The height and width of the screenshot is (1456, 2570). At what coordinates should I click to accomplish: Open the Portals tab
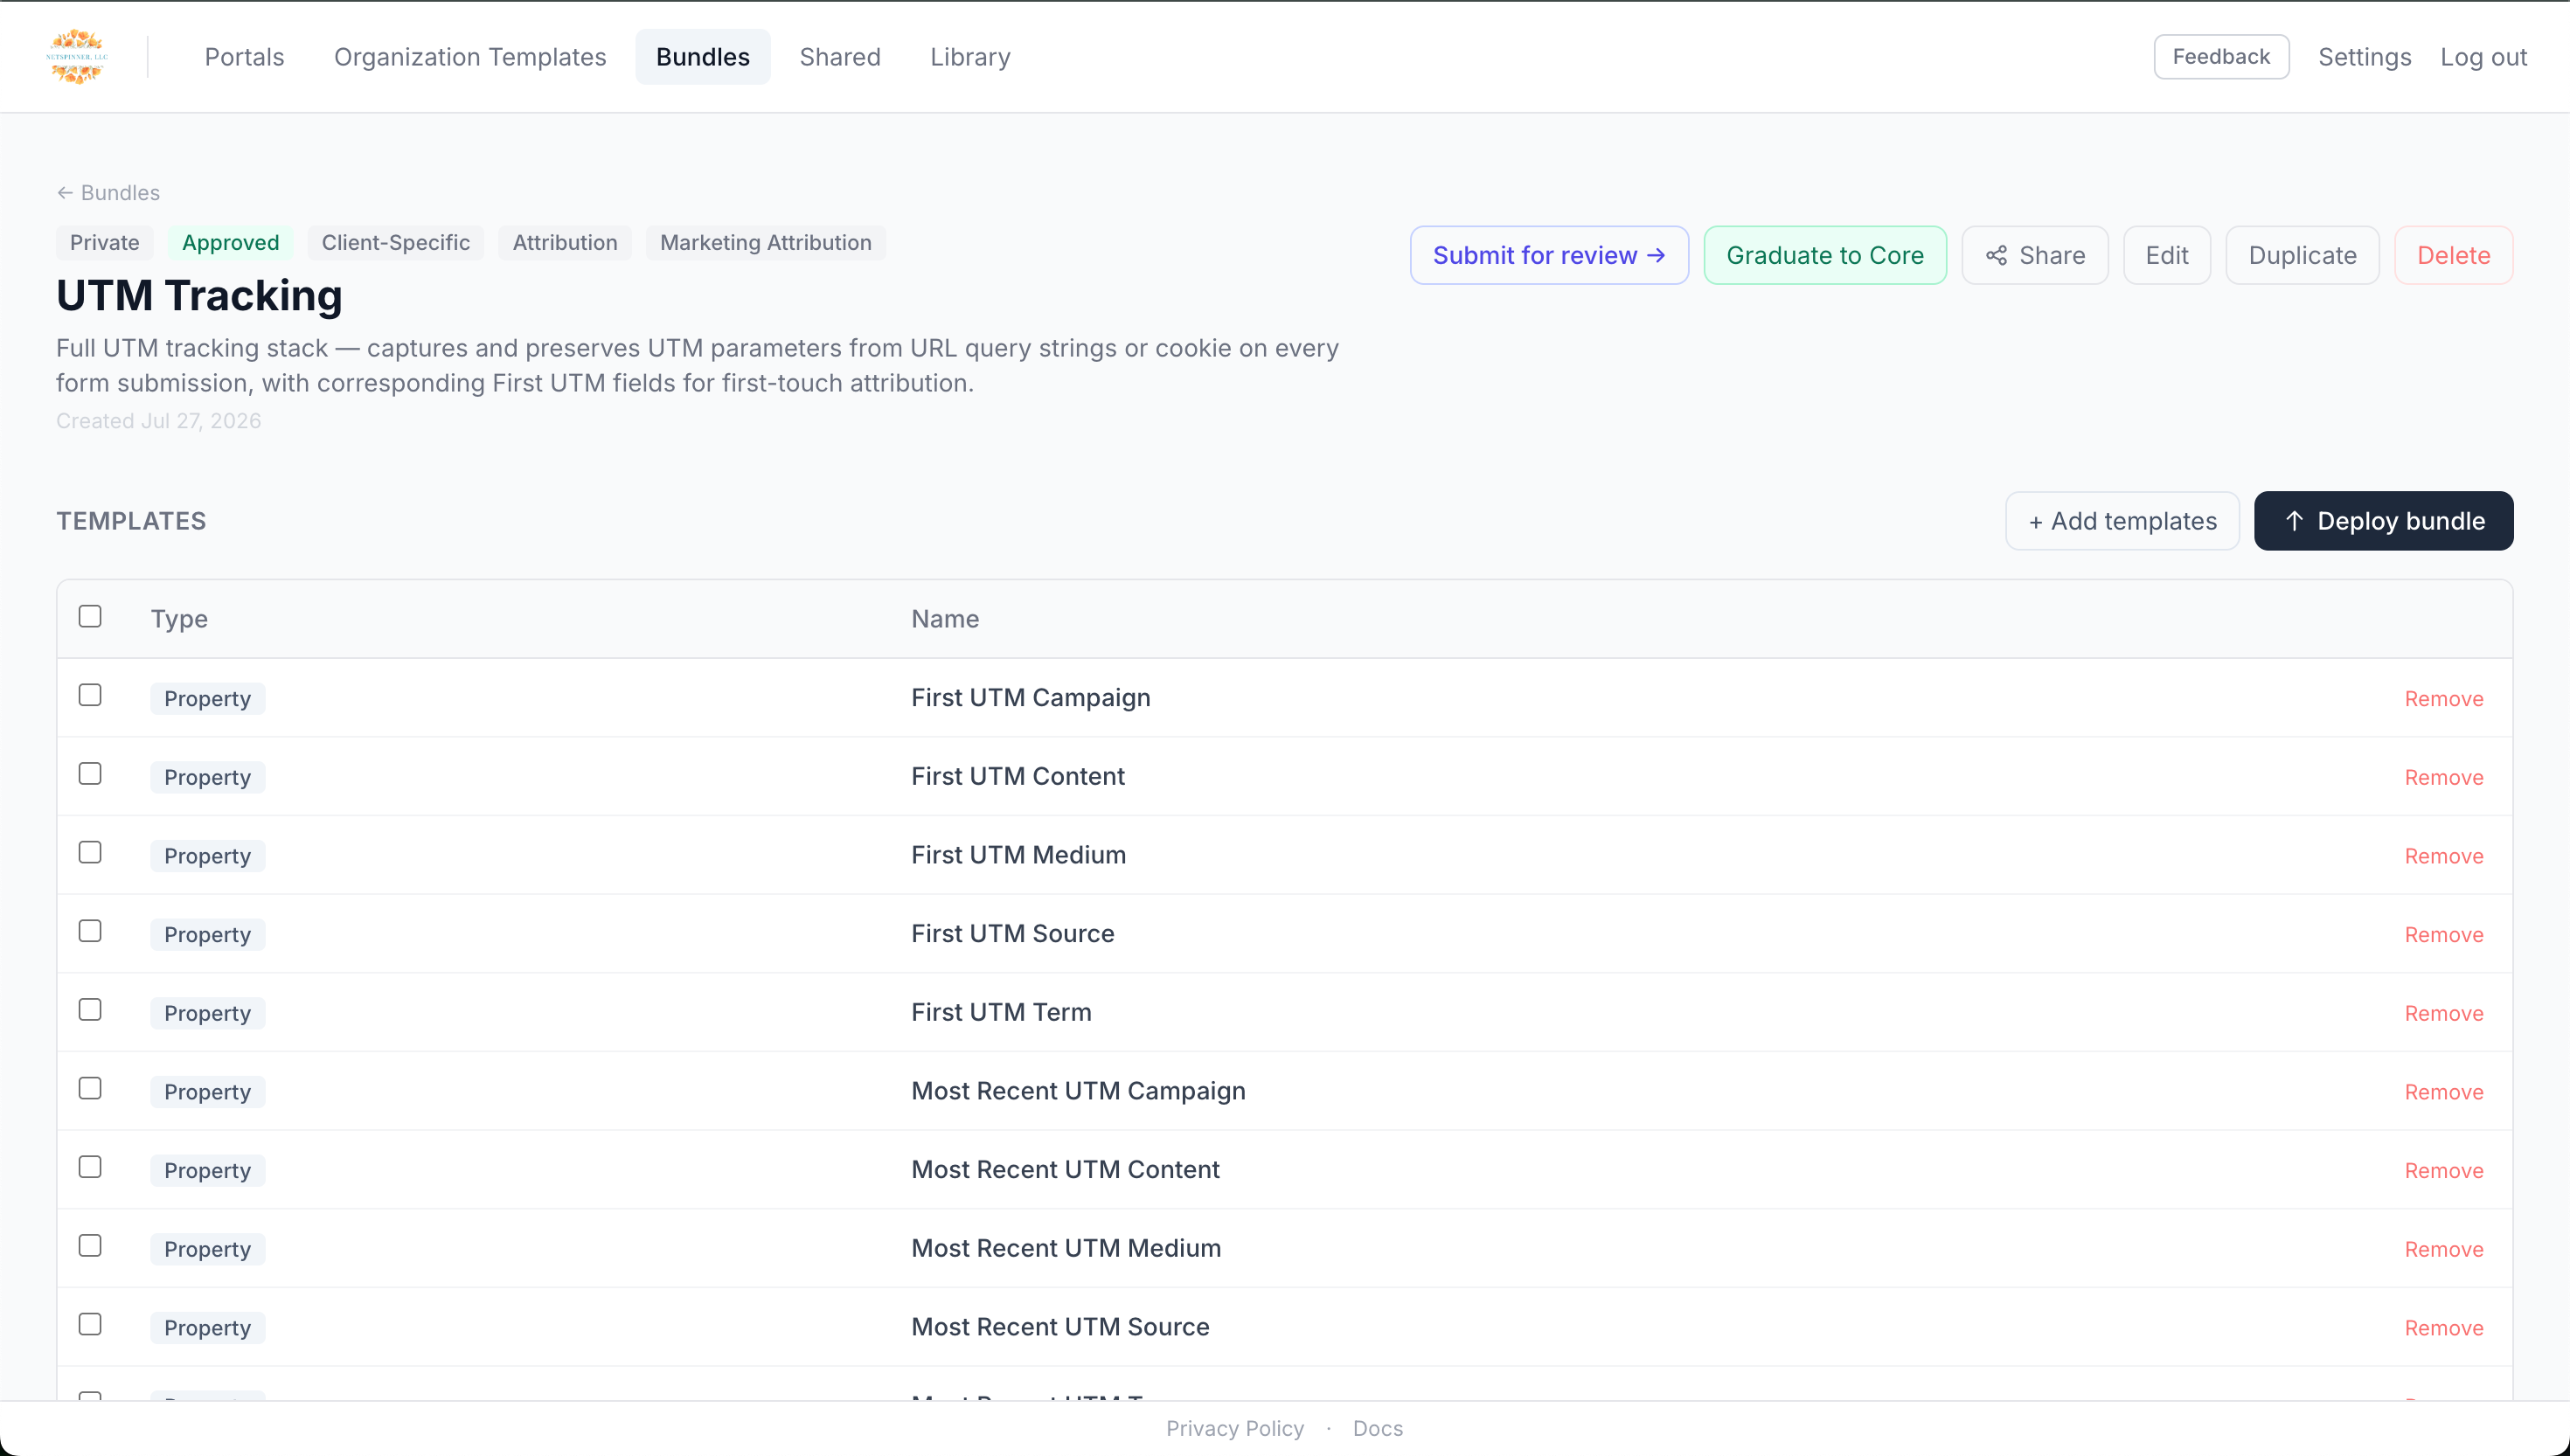tap(244, 57)
